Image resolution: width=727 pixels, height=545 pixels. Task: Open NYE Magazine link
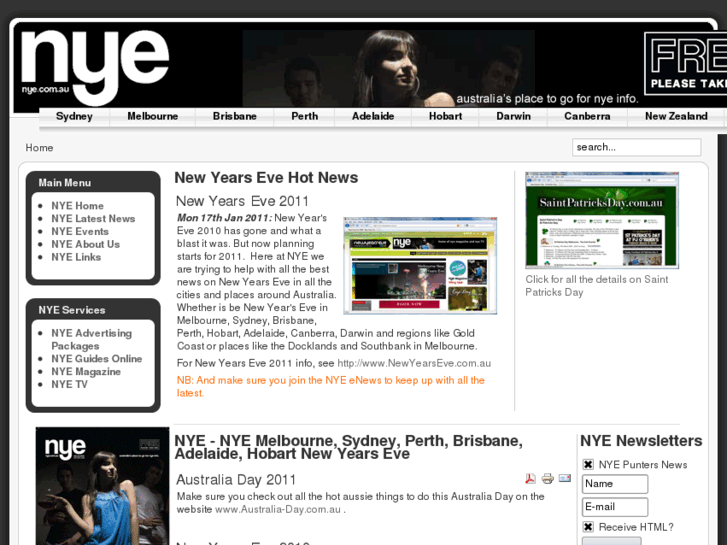[x=86, y=372]
